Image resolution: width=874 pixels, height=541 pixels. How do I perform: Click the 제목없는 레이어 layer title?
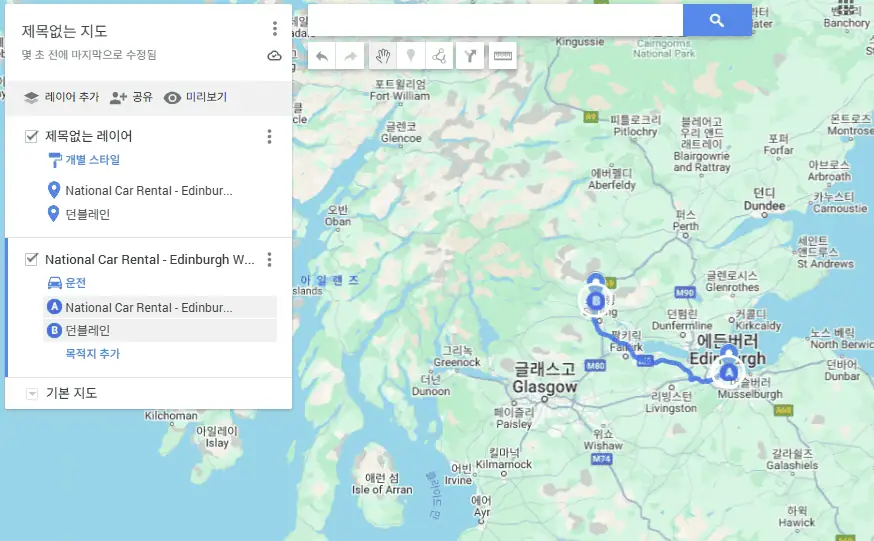(x=89, y=137)
